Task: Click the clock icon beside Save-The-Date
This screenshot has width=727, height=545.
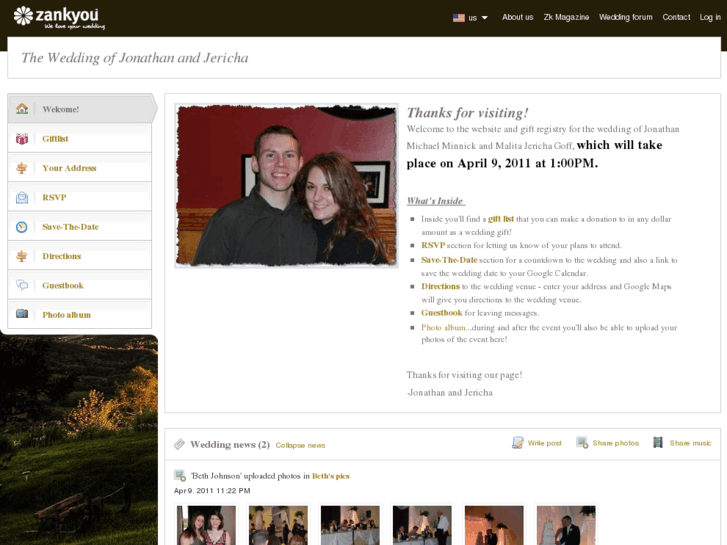Action: [x=22, y=227]
